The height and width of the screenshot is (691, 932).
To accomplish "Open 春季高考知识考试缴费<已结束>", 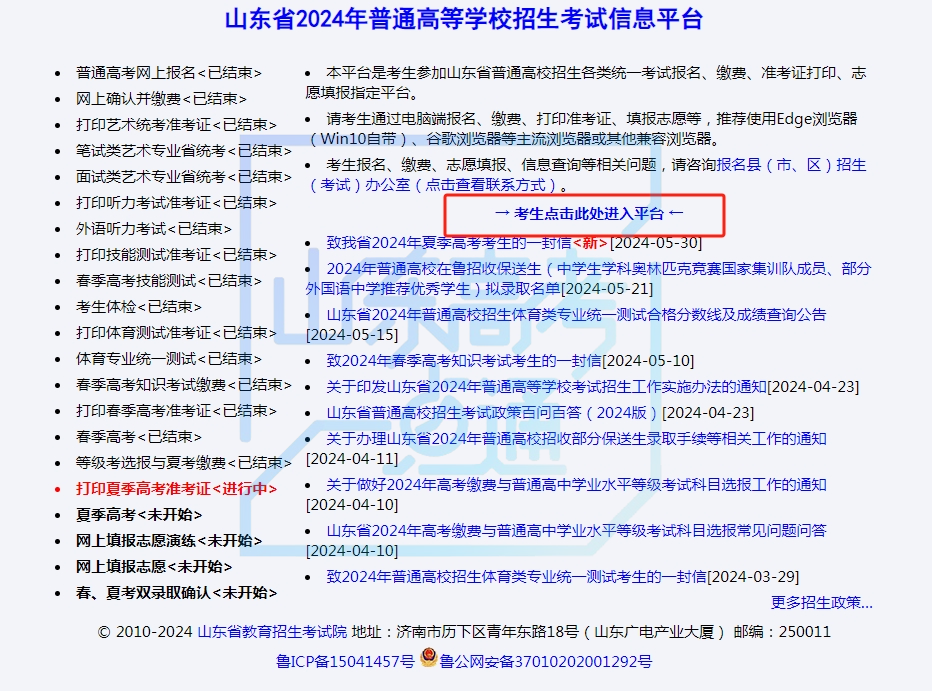I will tap(184, 385).
